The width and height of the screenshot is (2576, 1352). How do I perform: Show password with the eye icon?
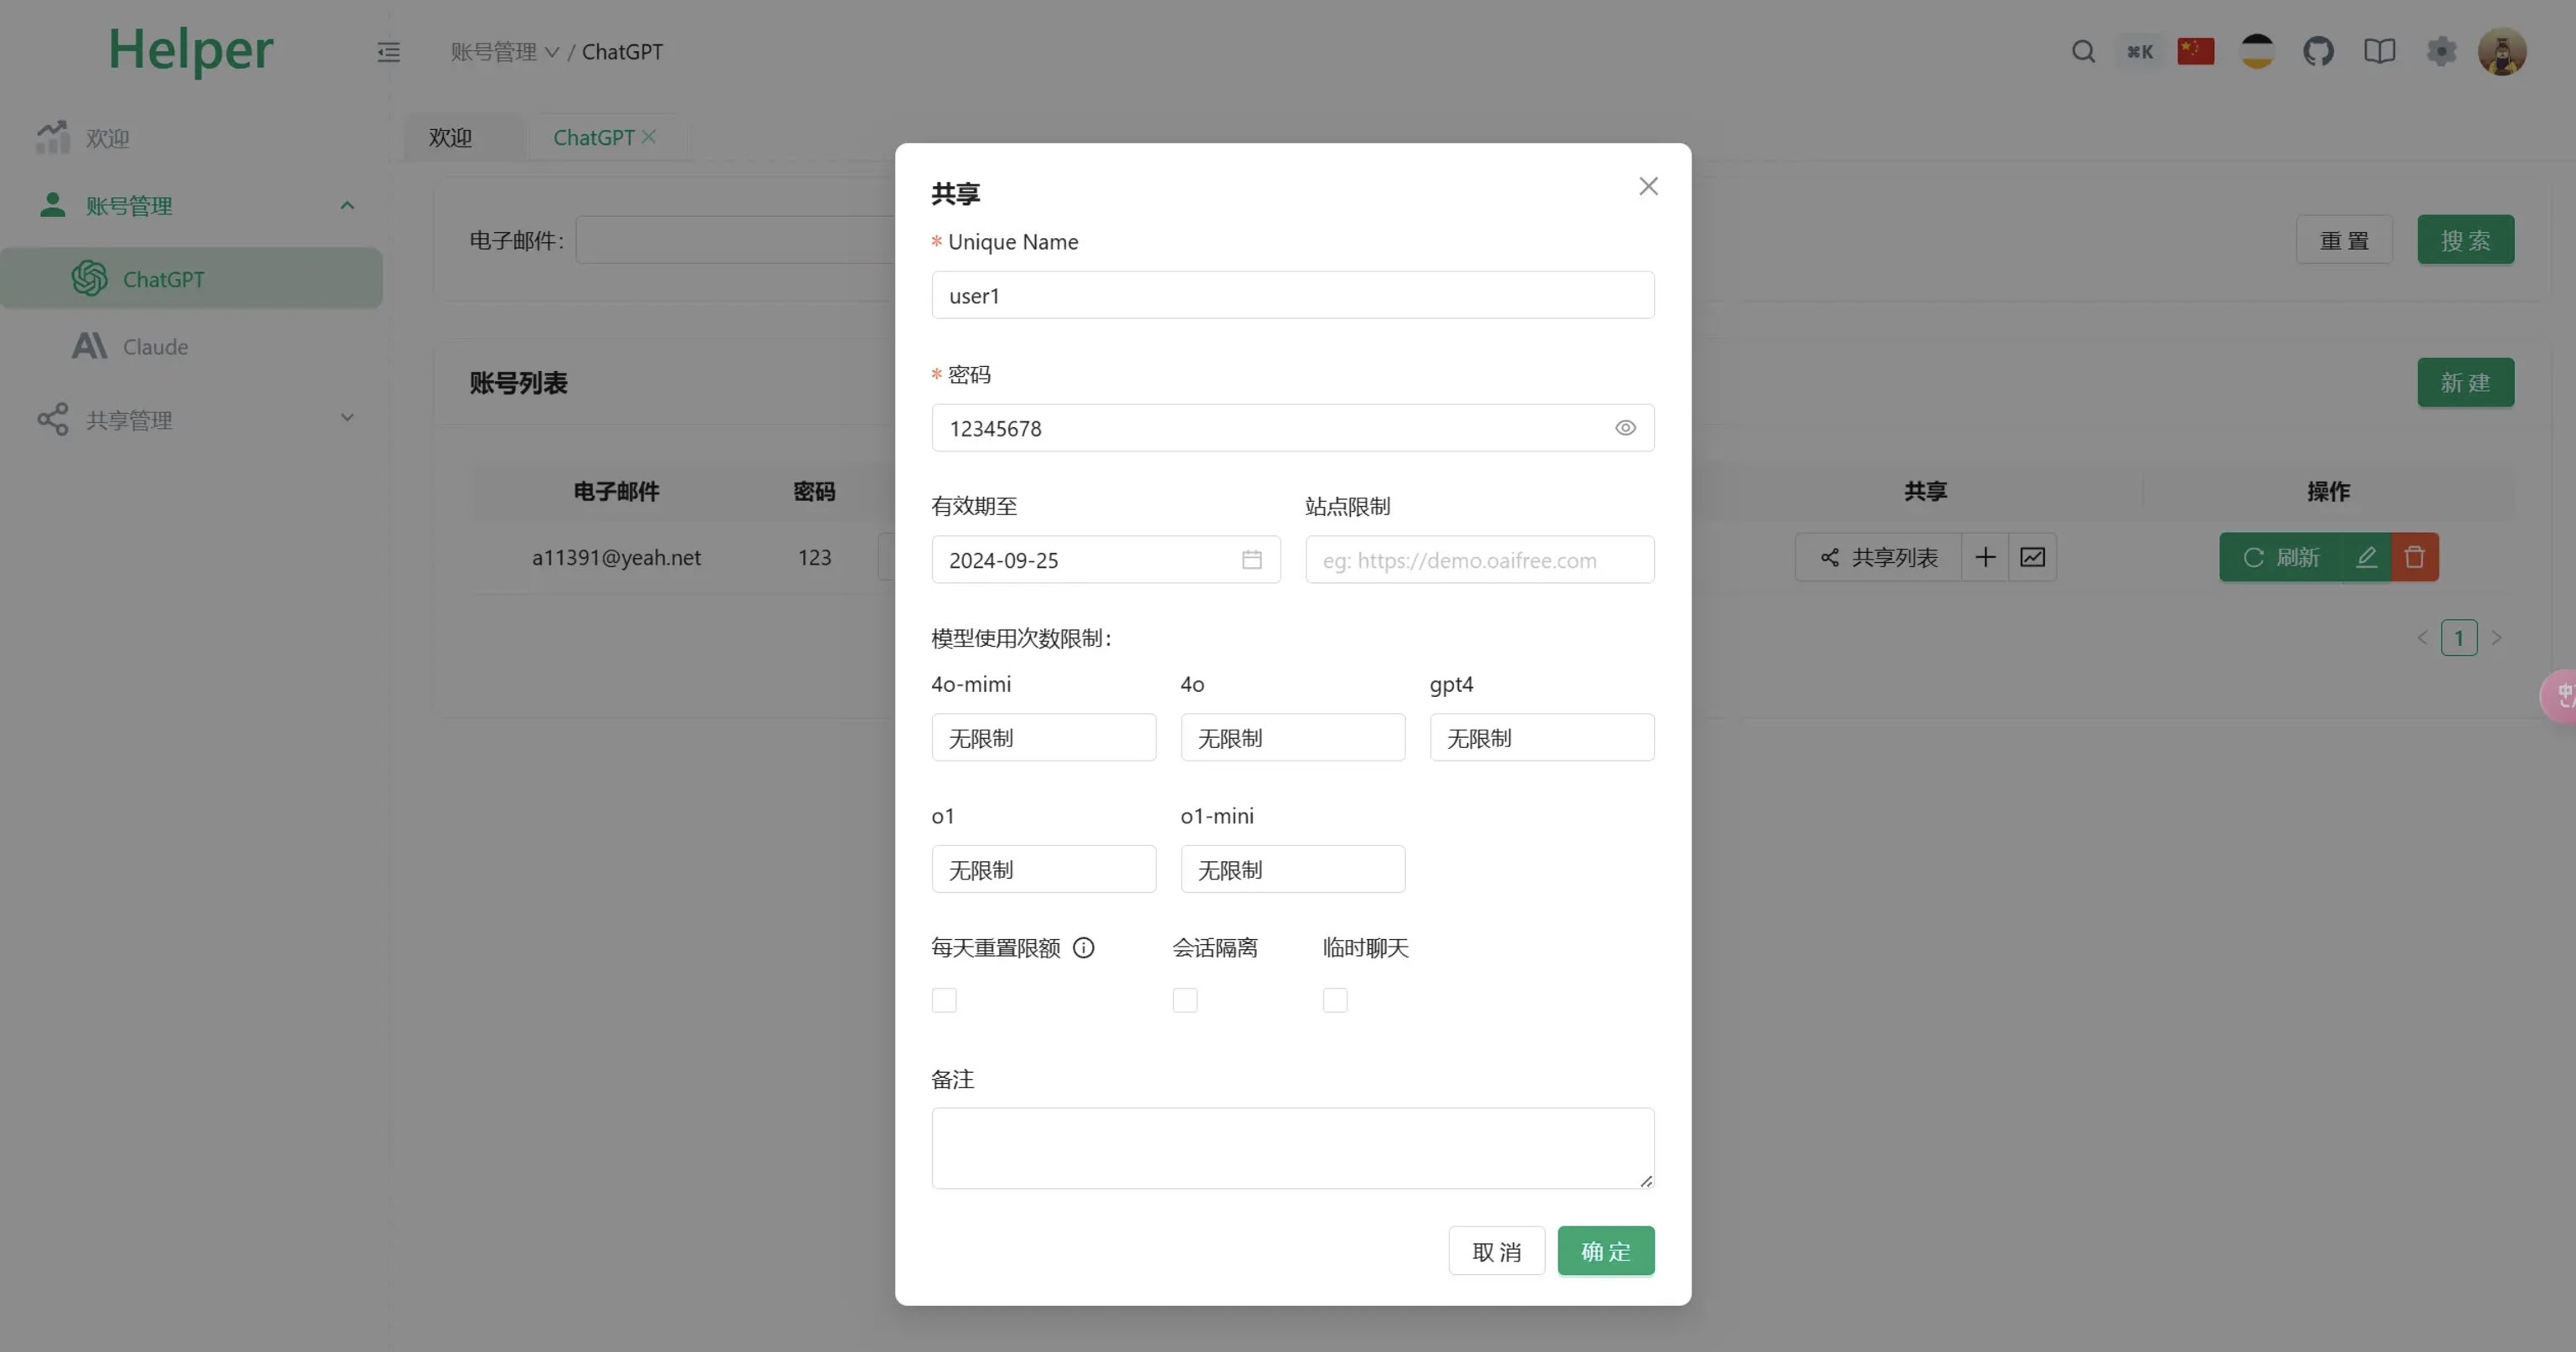1625,428
